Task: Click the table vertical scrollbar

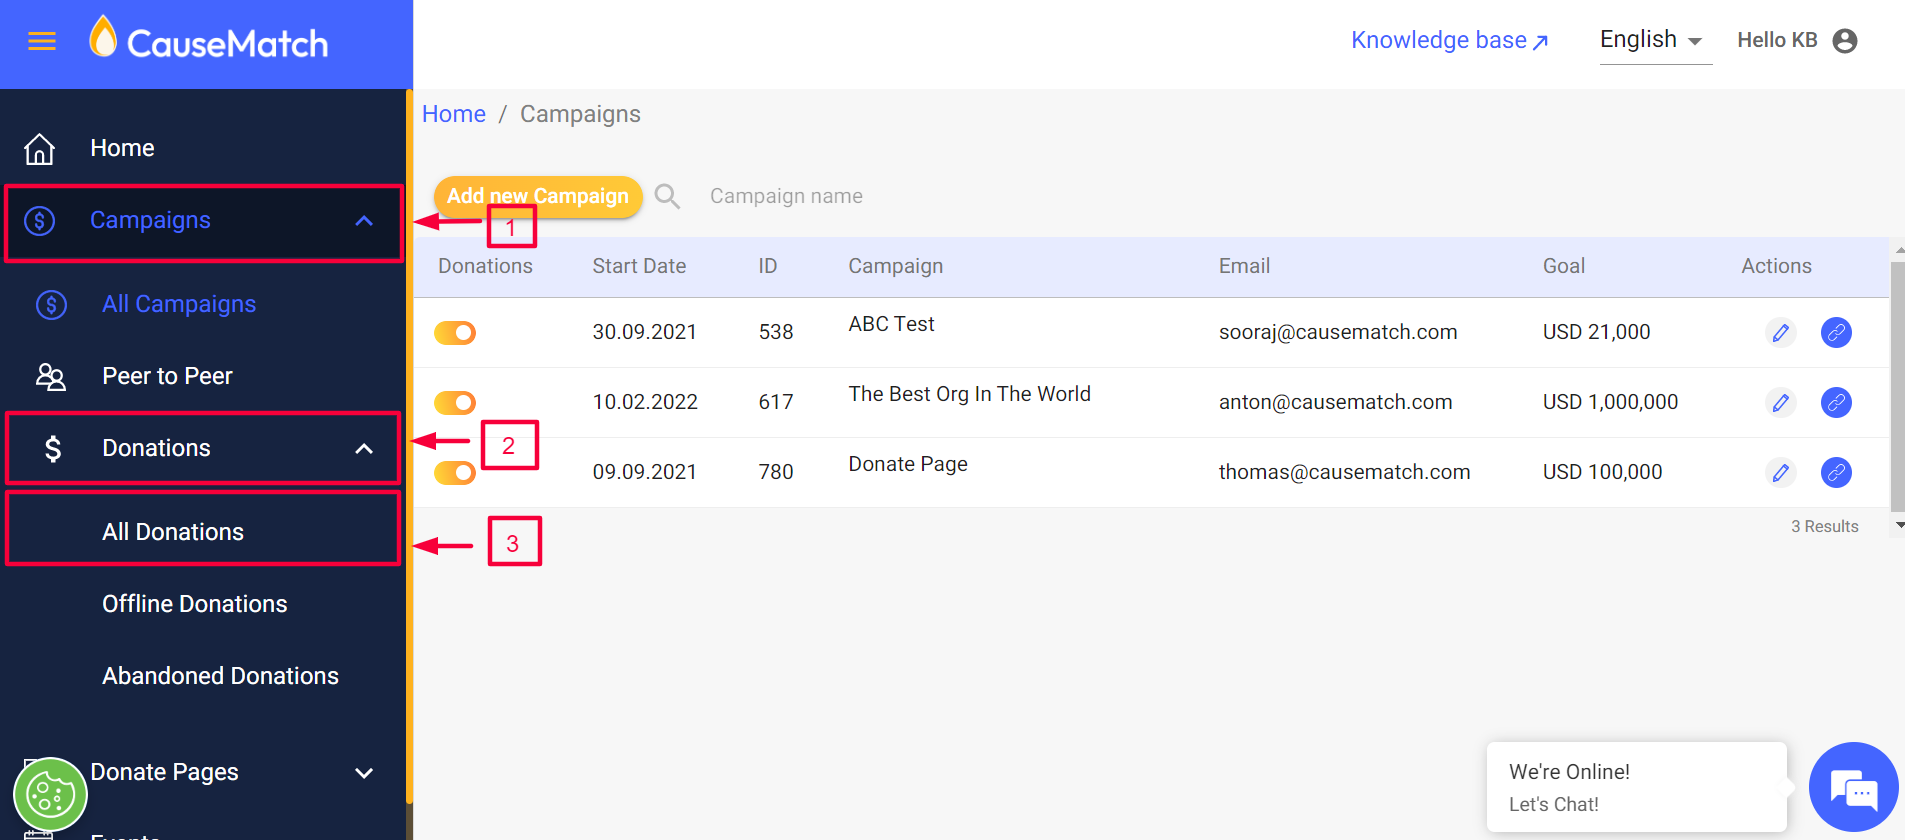Action: pyautogui.click(x=1897, y=387)
